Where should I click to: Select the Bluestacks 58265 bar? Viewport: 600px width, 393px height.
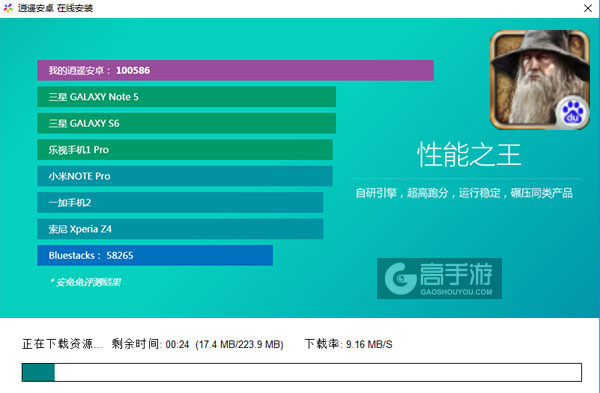point(155,255)
